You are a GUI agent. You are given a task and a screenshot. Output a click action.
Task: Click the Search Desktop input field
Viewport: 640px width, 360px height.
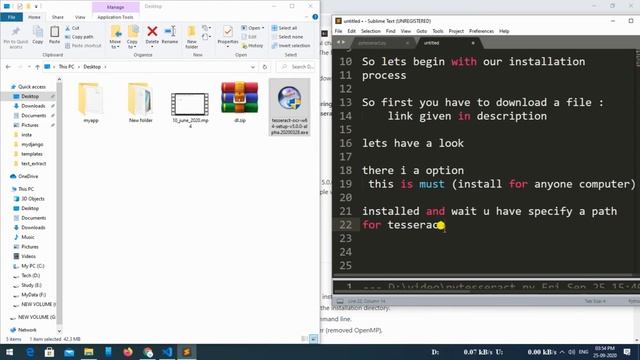tap(297, 67)
